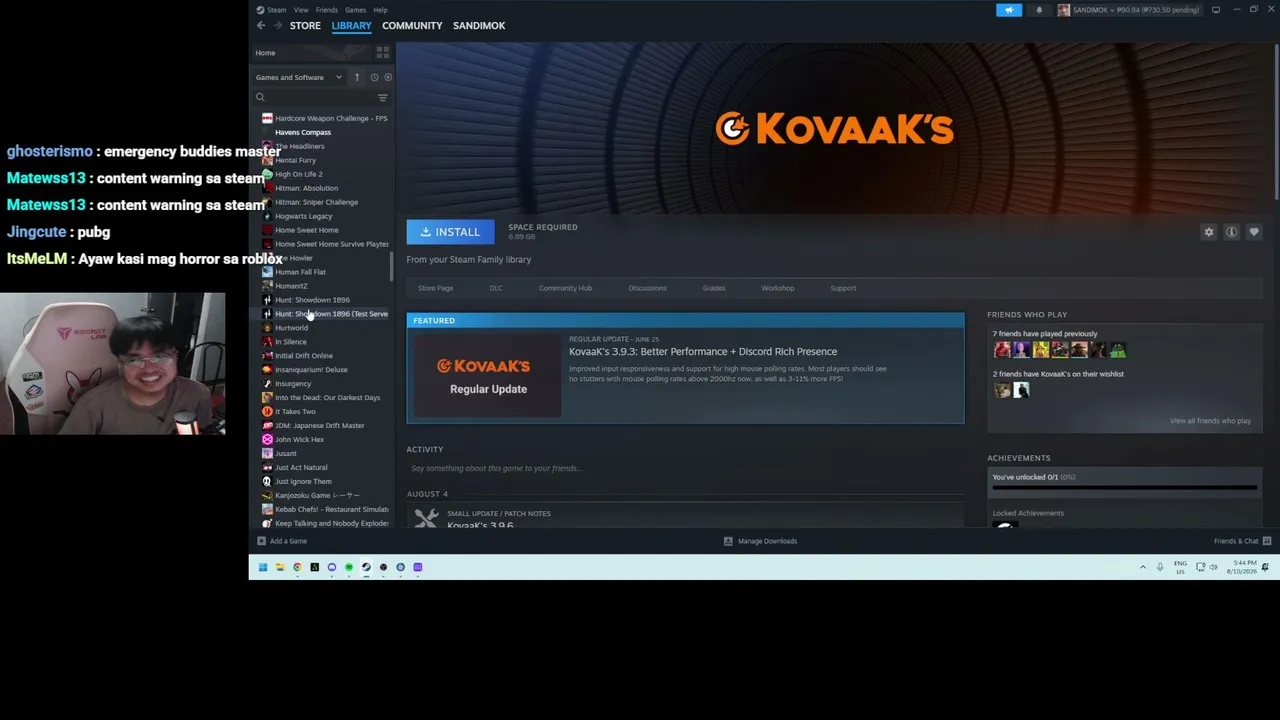Click the Steam taskbar icon
This screenshot has height=720, width=1280.
366,567
